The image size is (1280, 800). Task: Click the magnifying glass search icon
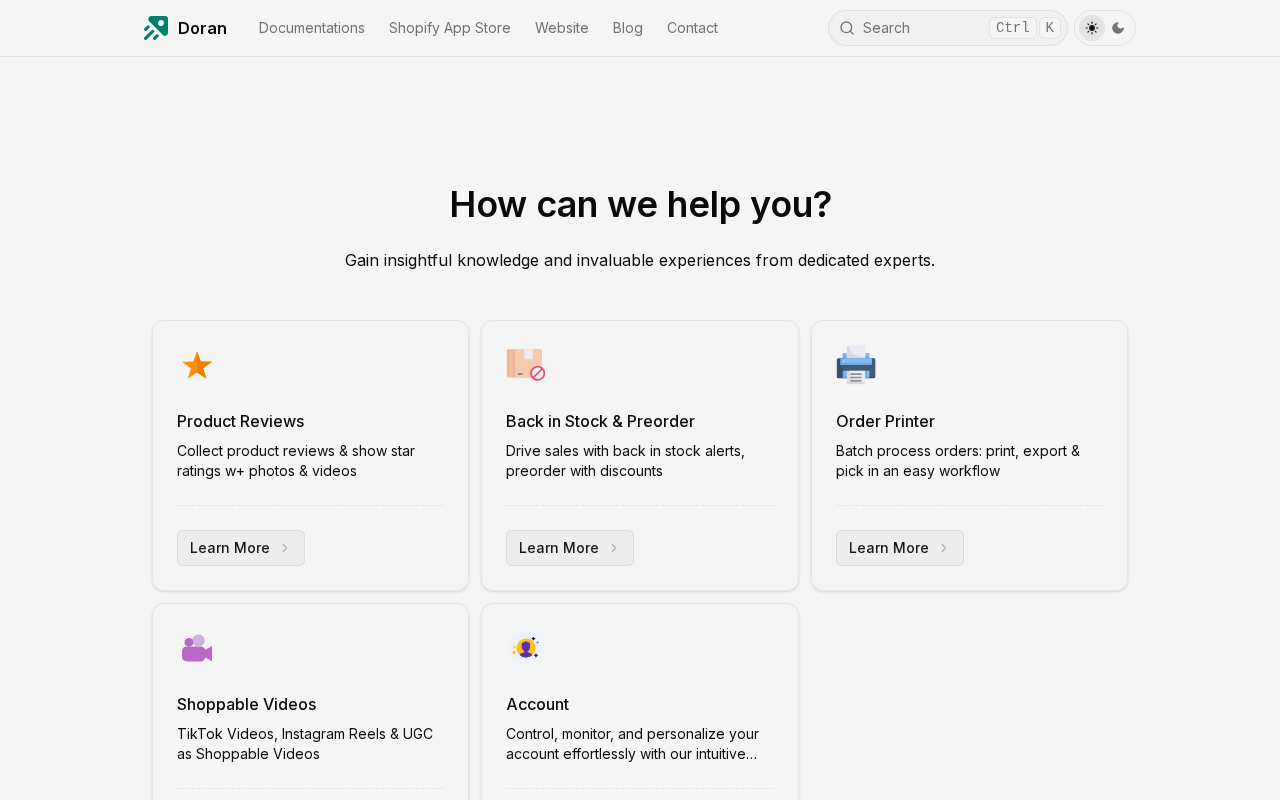(x=847, y=28)
